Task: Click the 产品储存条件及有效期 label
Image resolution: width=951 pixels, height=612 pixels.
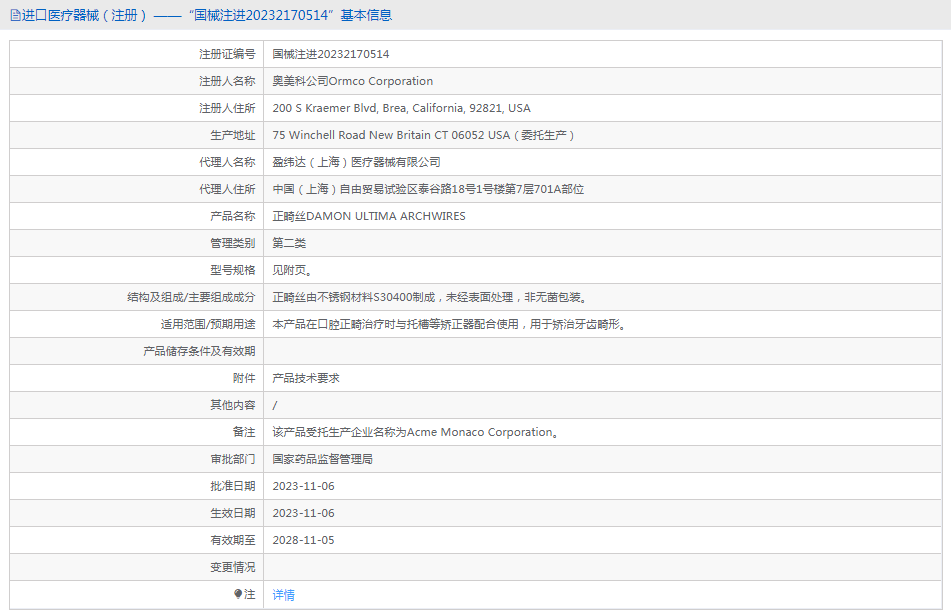Action: pos(200,351)
